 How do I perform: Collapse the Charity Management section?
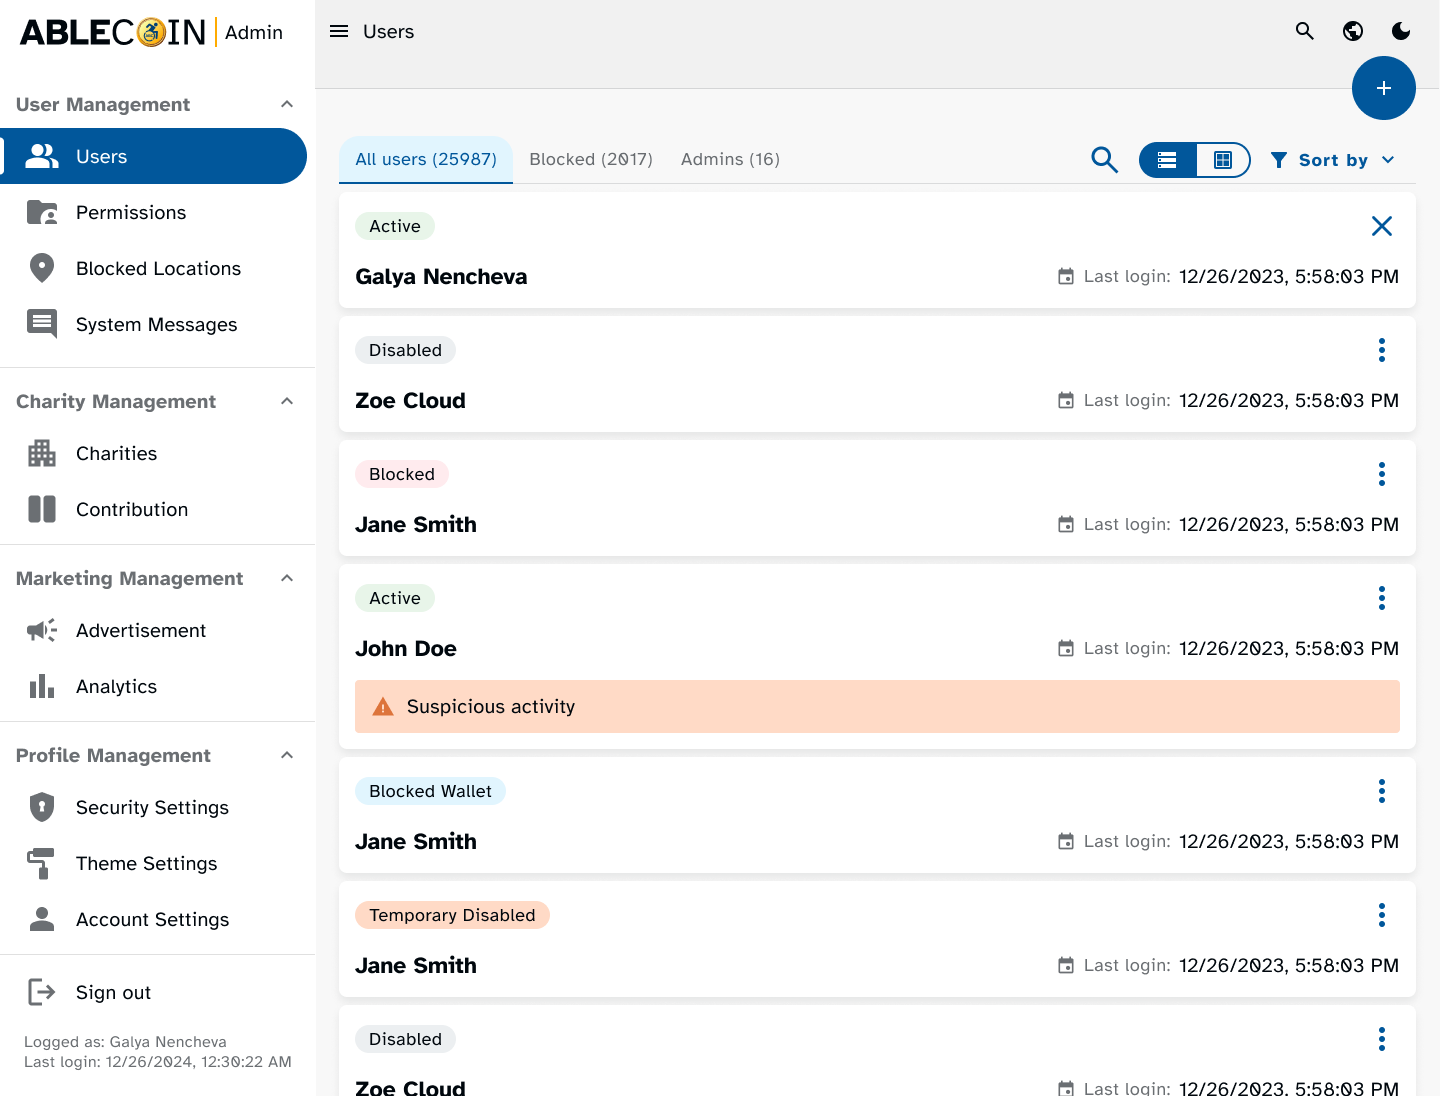point(287,401)
